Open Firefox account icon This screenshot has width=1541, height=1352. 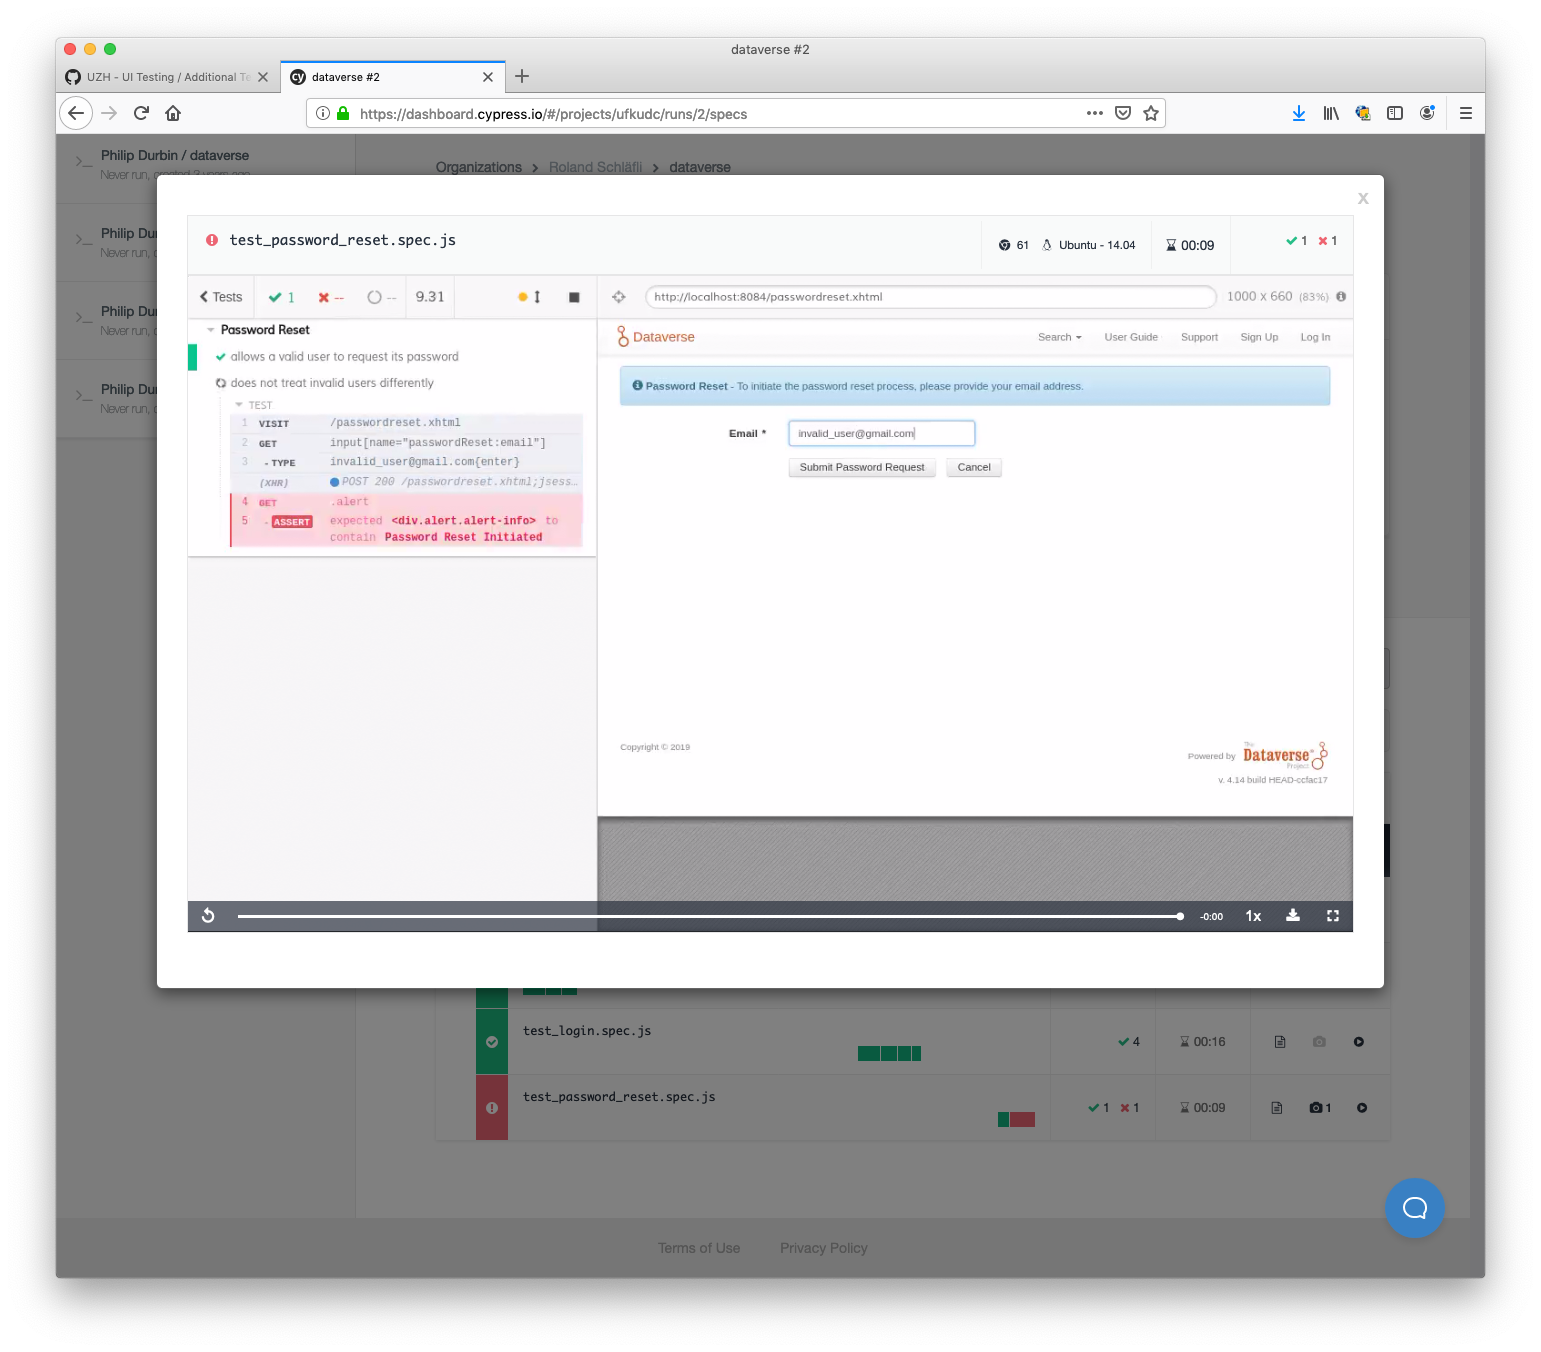tap(1427, 113)
